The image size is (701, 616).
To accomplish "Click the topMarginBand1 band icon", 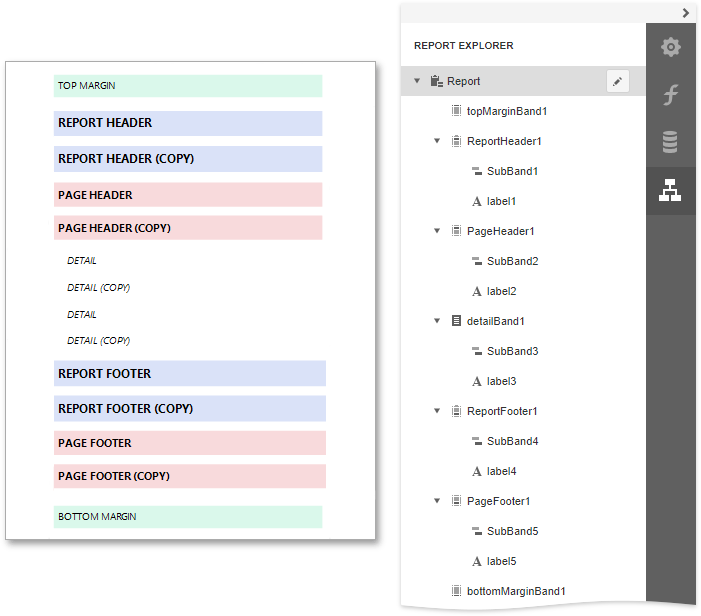I will click(456, 111).
